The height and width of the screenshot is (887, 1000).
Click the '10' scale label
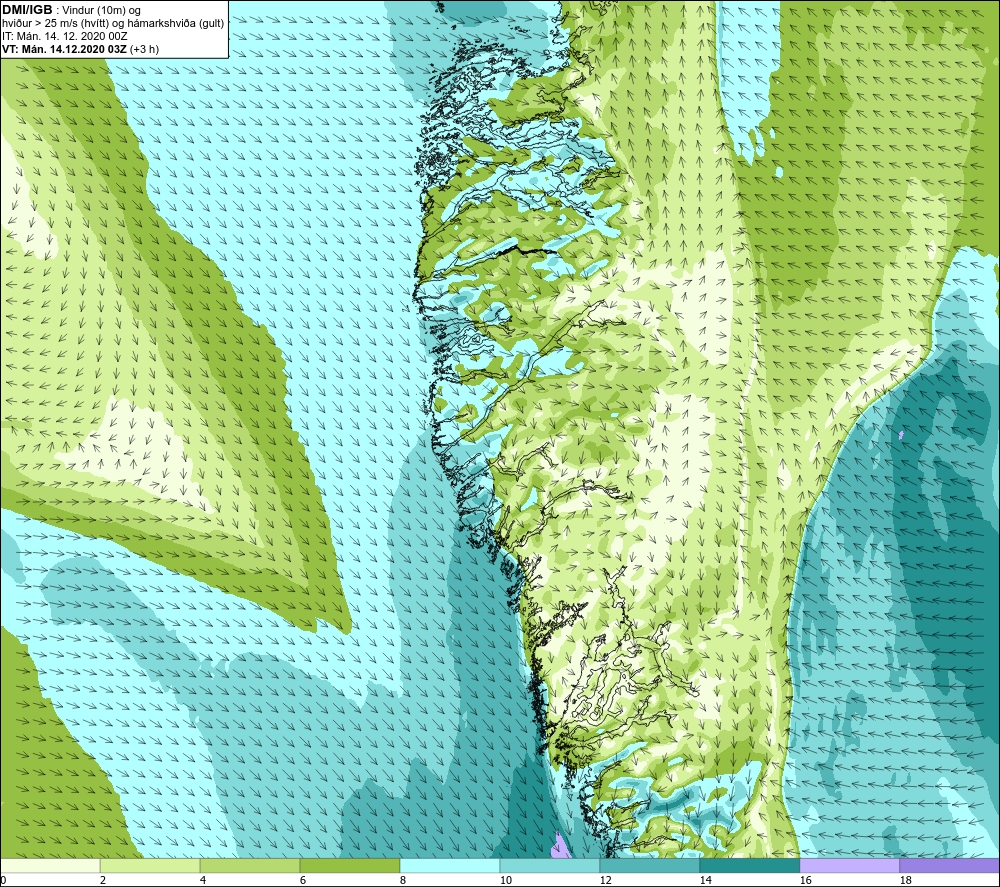(x=506, y=880)
